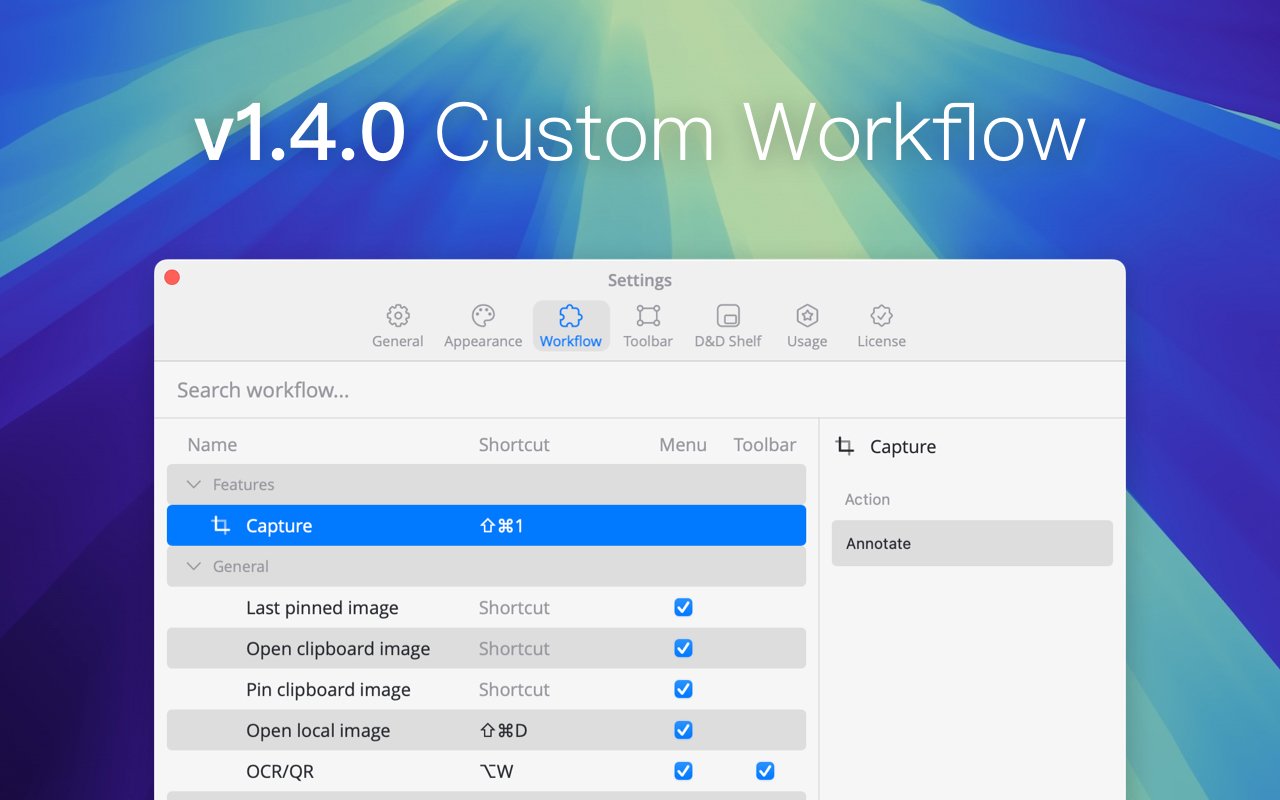The width and height of the screenshot is (1280, 800).
Task: Close the Settings window with red button
Action: click(x=172, y=278)
